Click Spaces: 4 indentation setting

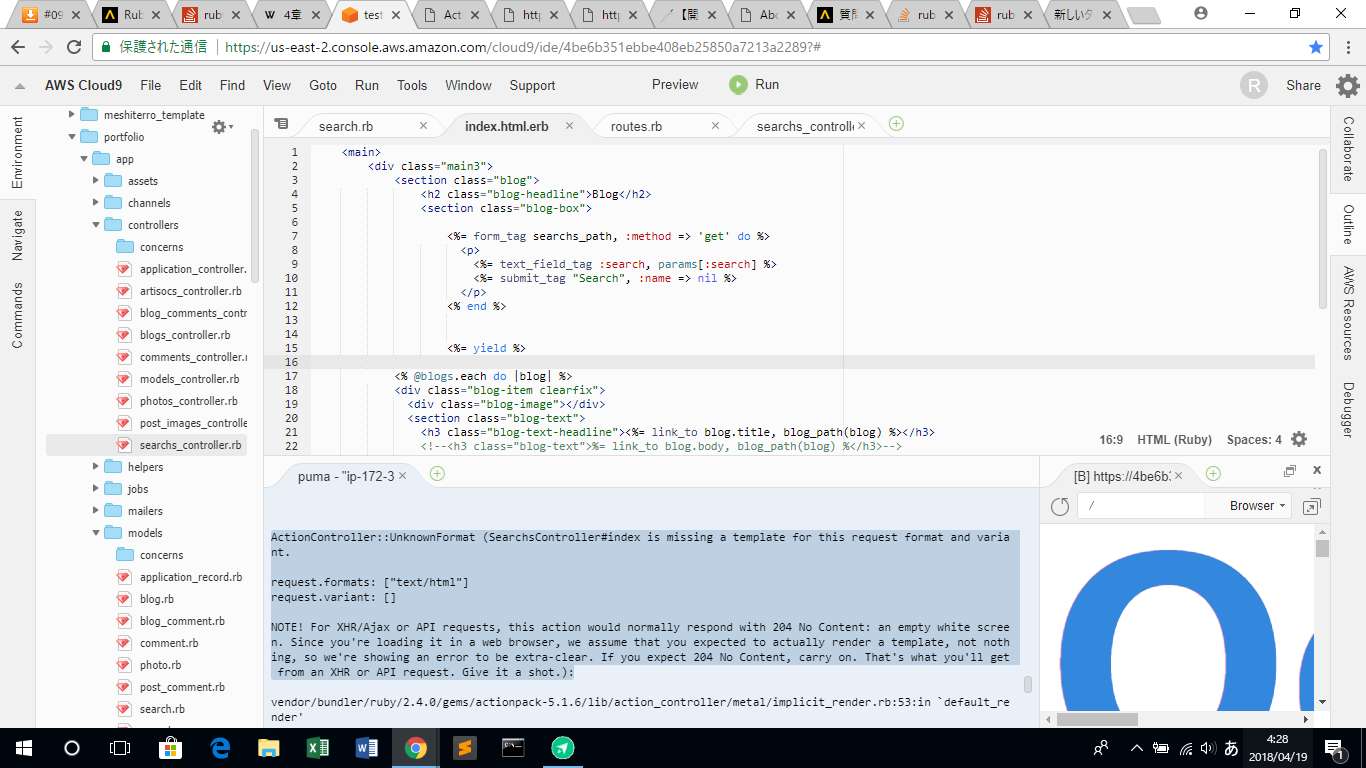[1254, 440]
